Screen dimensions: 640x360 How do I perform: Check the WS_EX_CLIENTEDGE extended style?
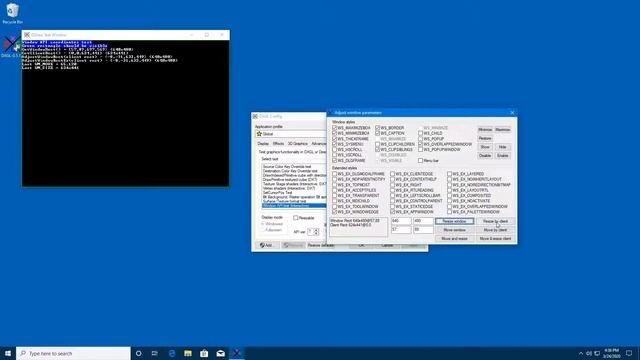(x=412, y=173)
